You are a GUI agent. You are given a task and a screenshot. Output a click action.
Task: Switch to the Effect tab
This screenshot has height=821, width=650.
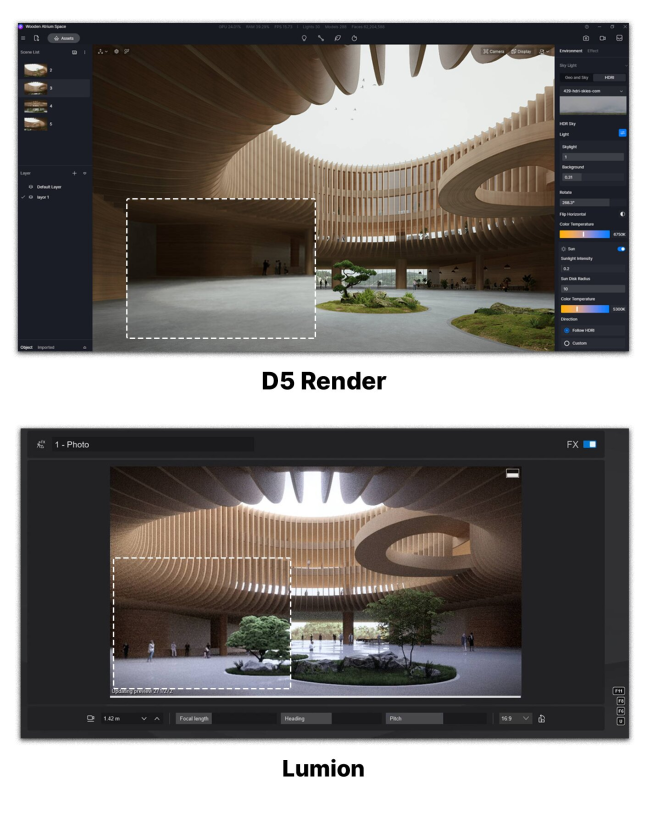593,51
